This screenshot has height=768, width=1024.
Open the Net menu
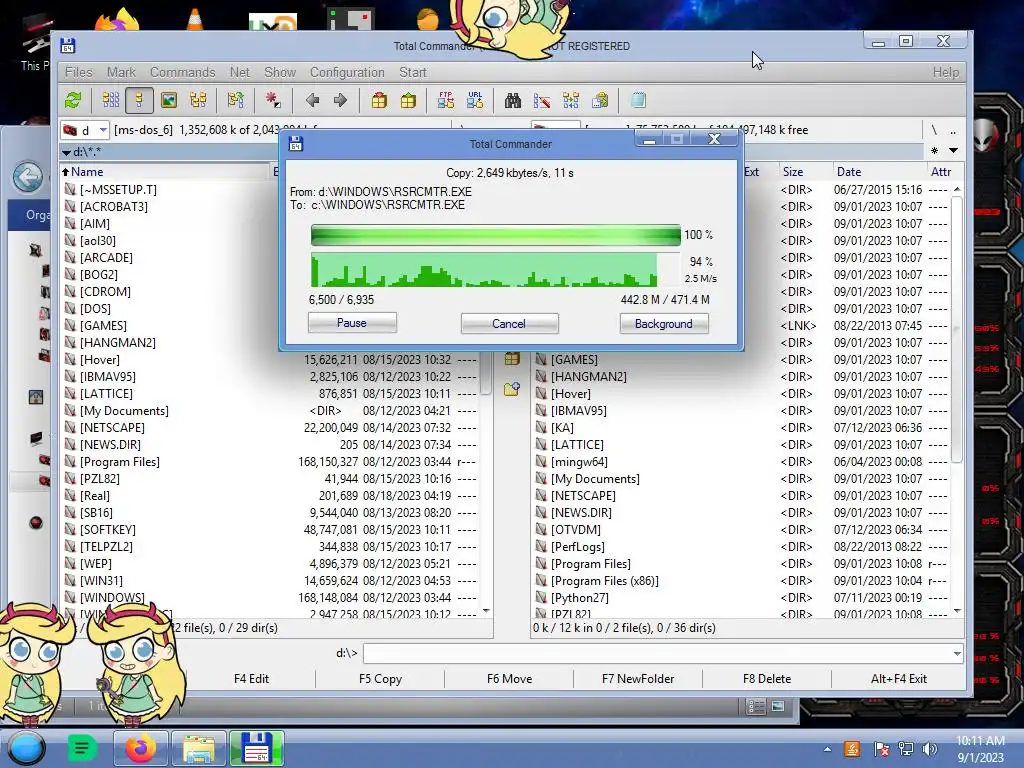[239, 72]
